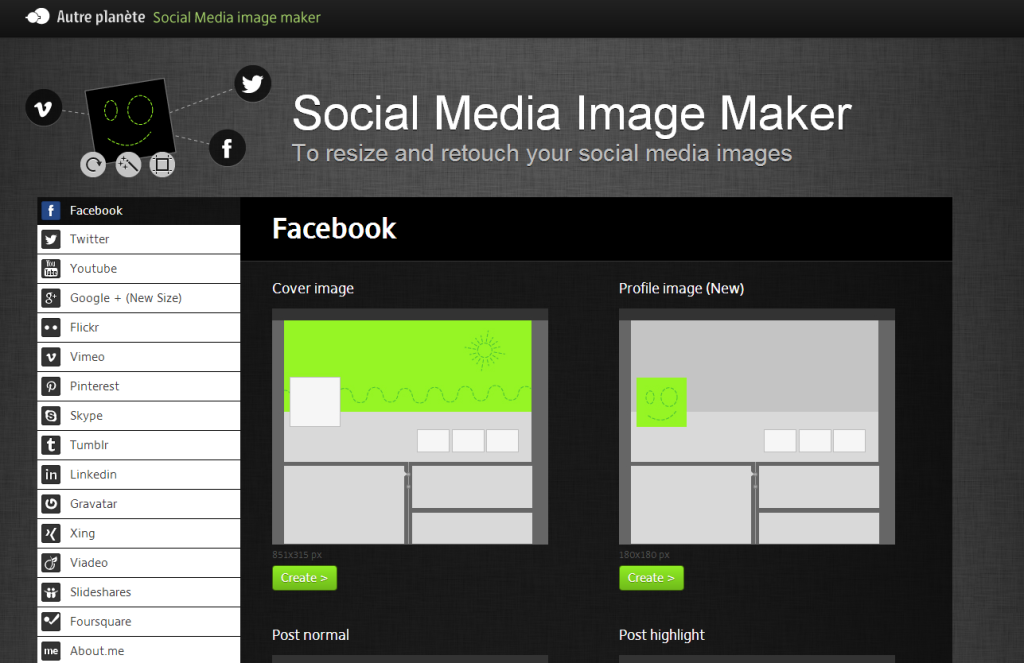
Task: Click the Profile image layout preview
Action: point(757,427)
